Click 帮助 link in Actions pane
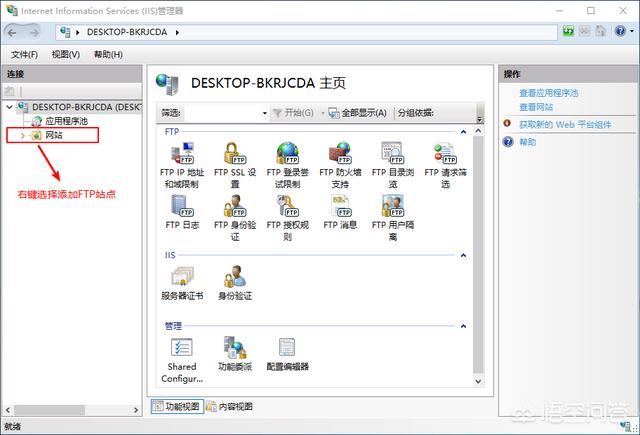The width and height of the screenshot is (640, 435). pyautogui.click(x=527, y=142)
